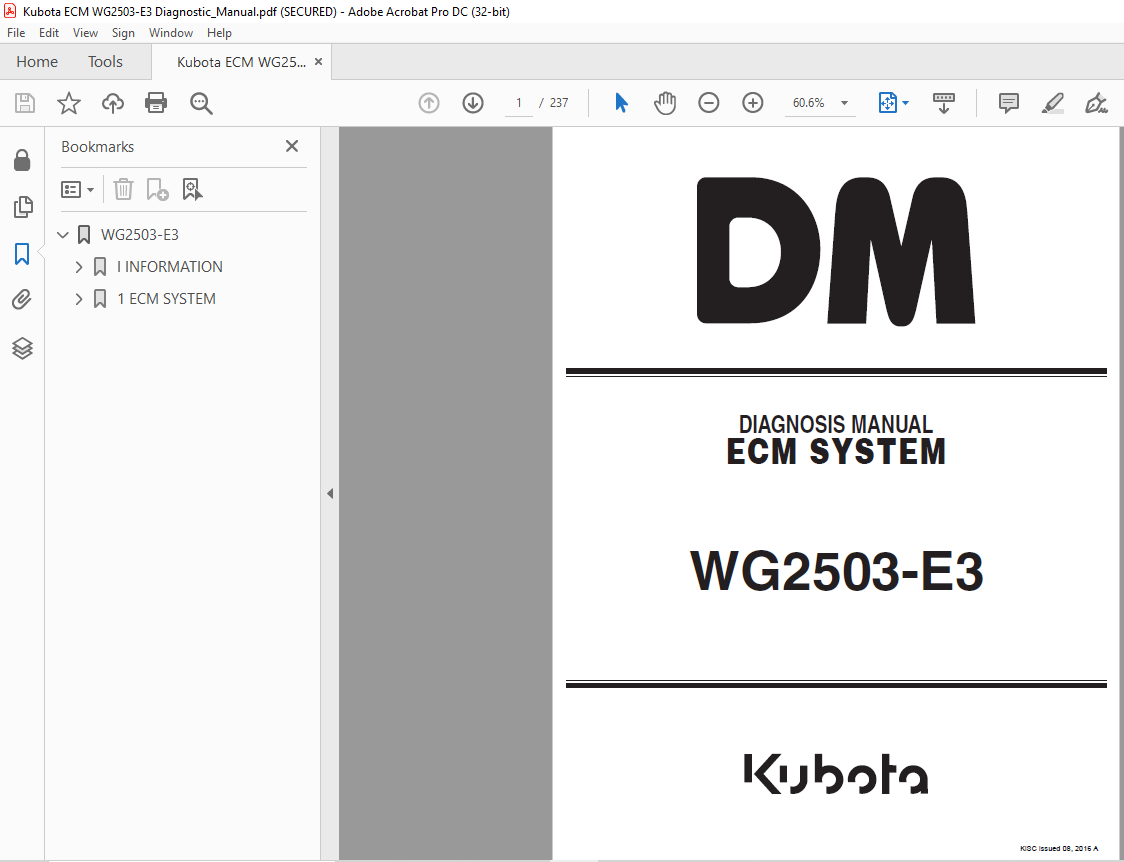Open the Help menu
The image size is (1124, 862).
click(219, 33)
